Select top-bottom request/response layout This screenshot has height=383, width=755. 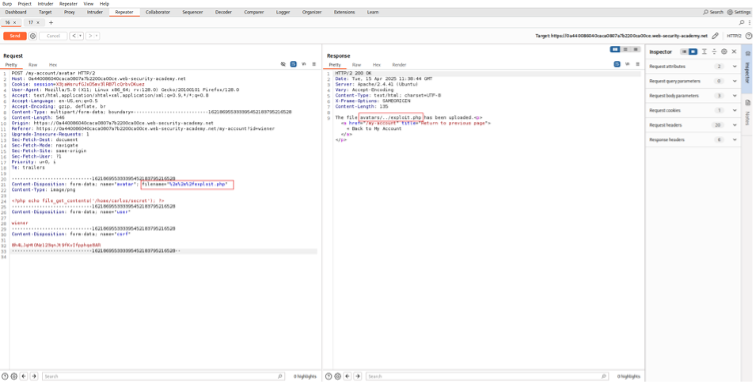tap(625, 49)
